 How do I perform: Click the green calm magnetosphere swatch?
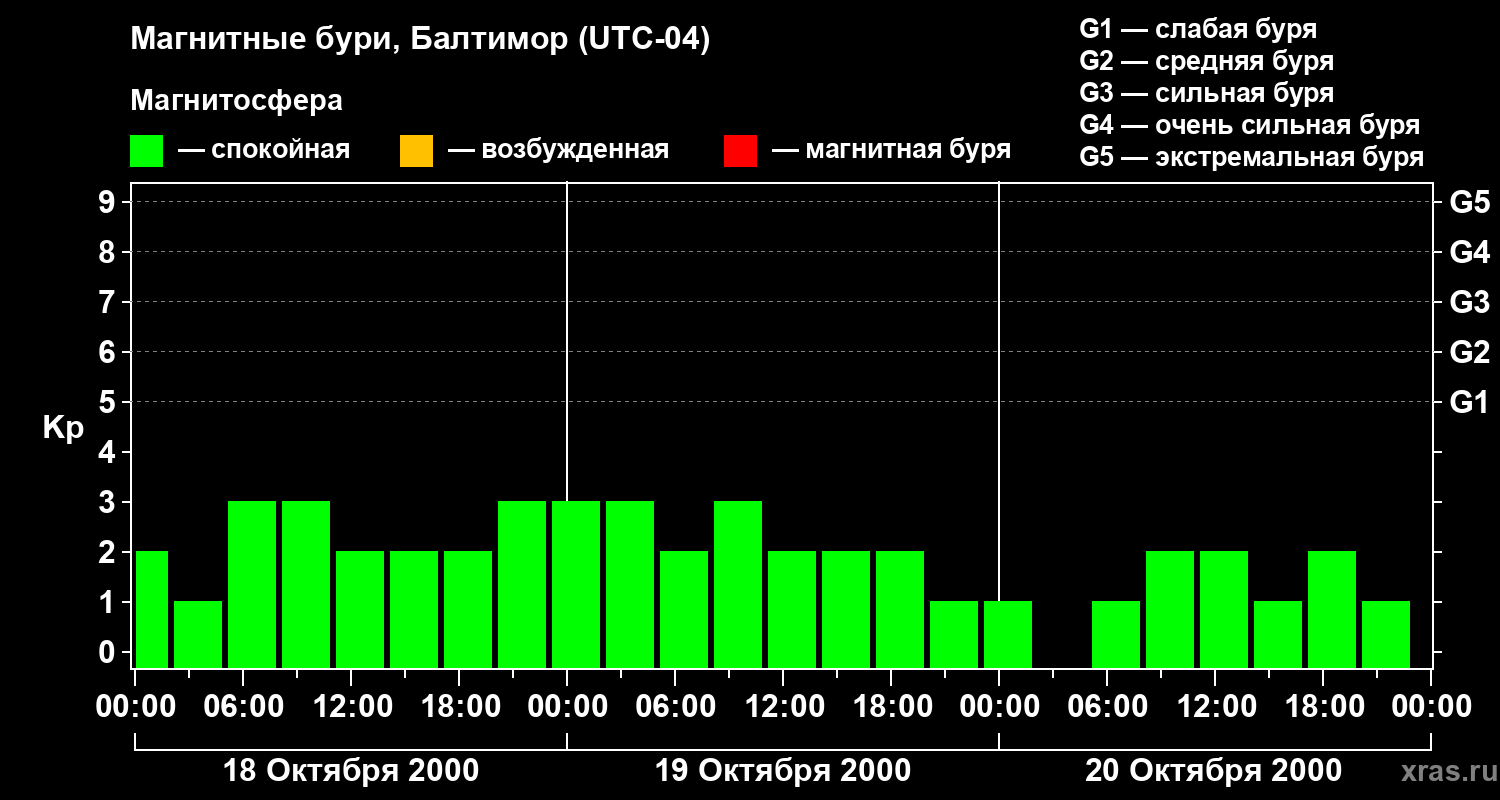coord(147,151)
